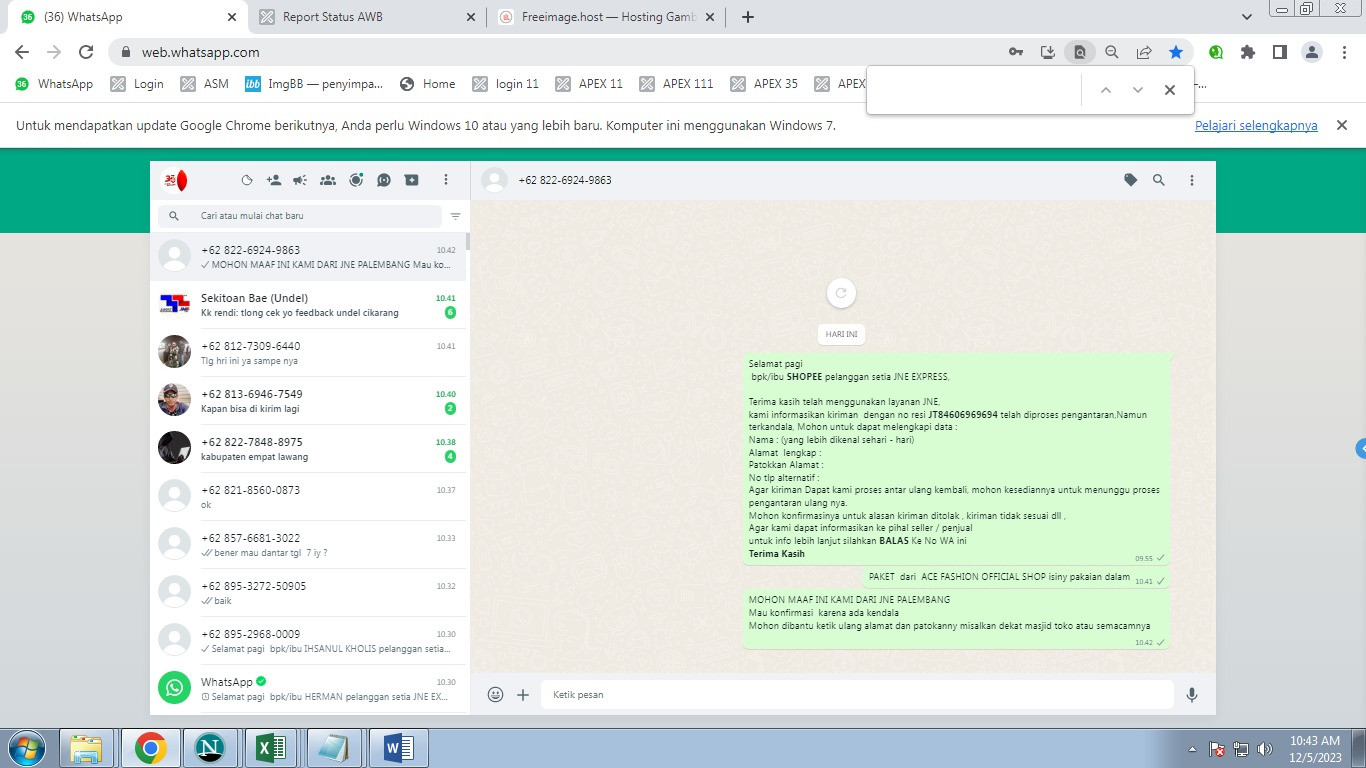Search messages in the open conversation
The width and height of the screenshot is (1366, 768).
click(x=1159, y=180)
